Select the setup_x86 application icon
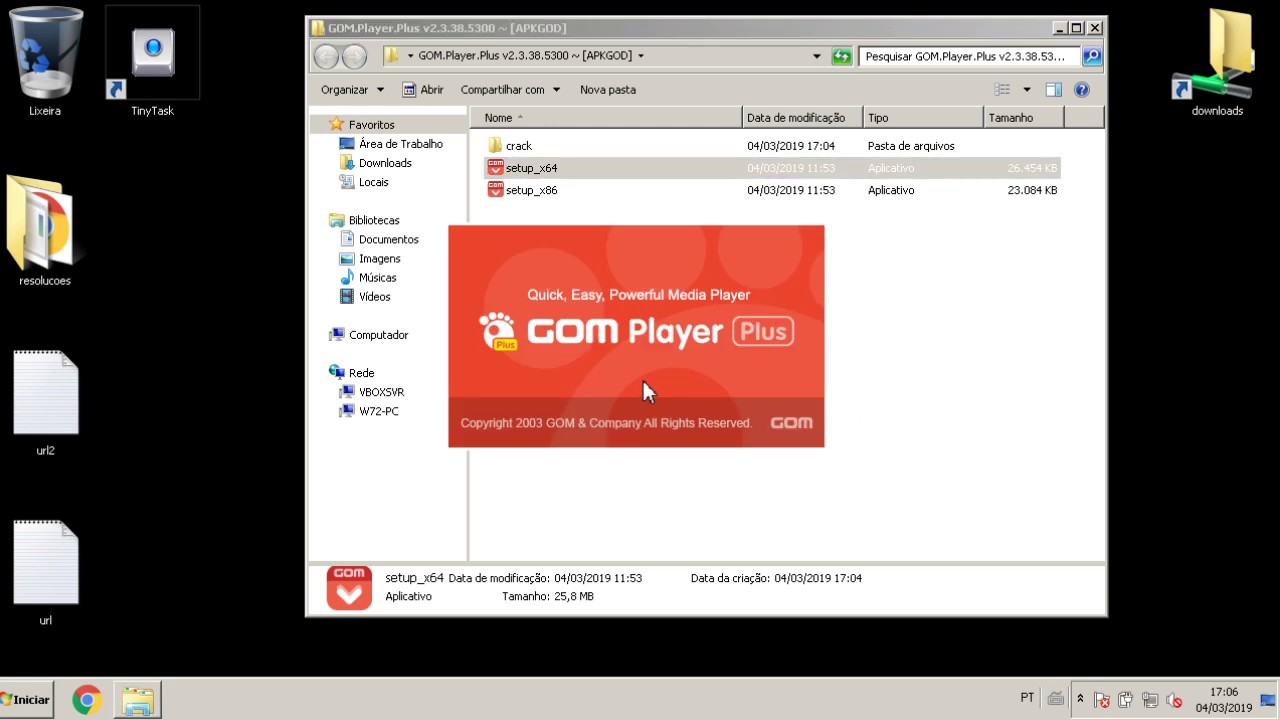 [495, 190]
